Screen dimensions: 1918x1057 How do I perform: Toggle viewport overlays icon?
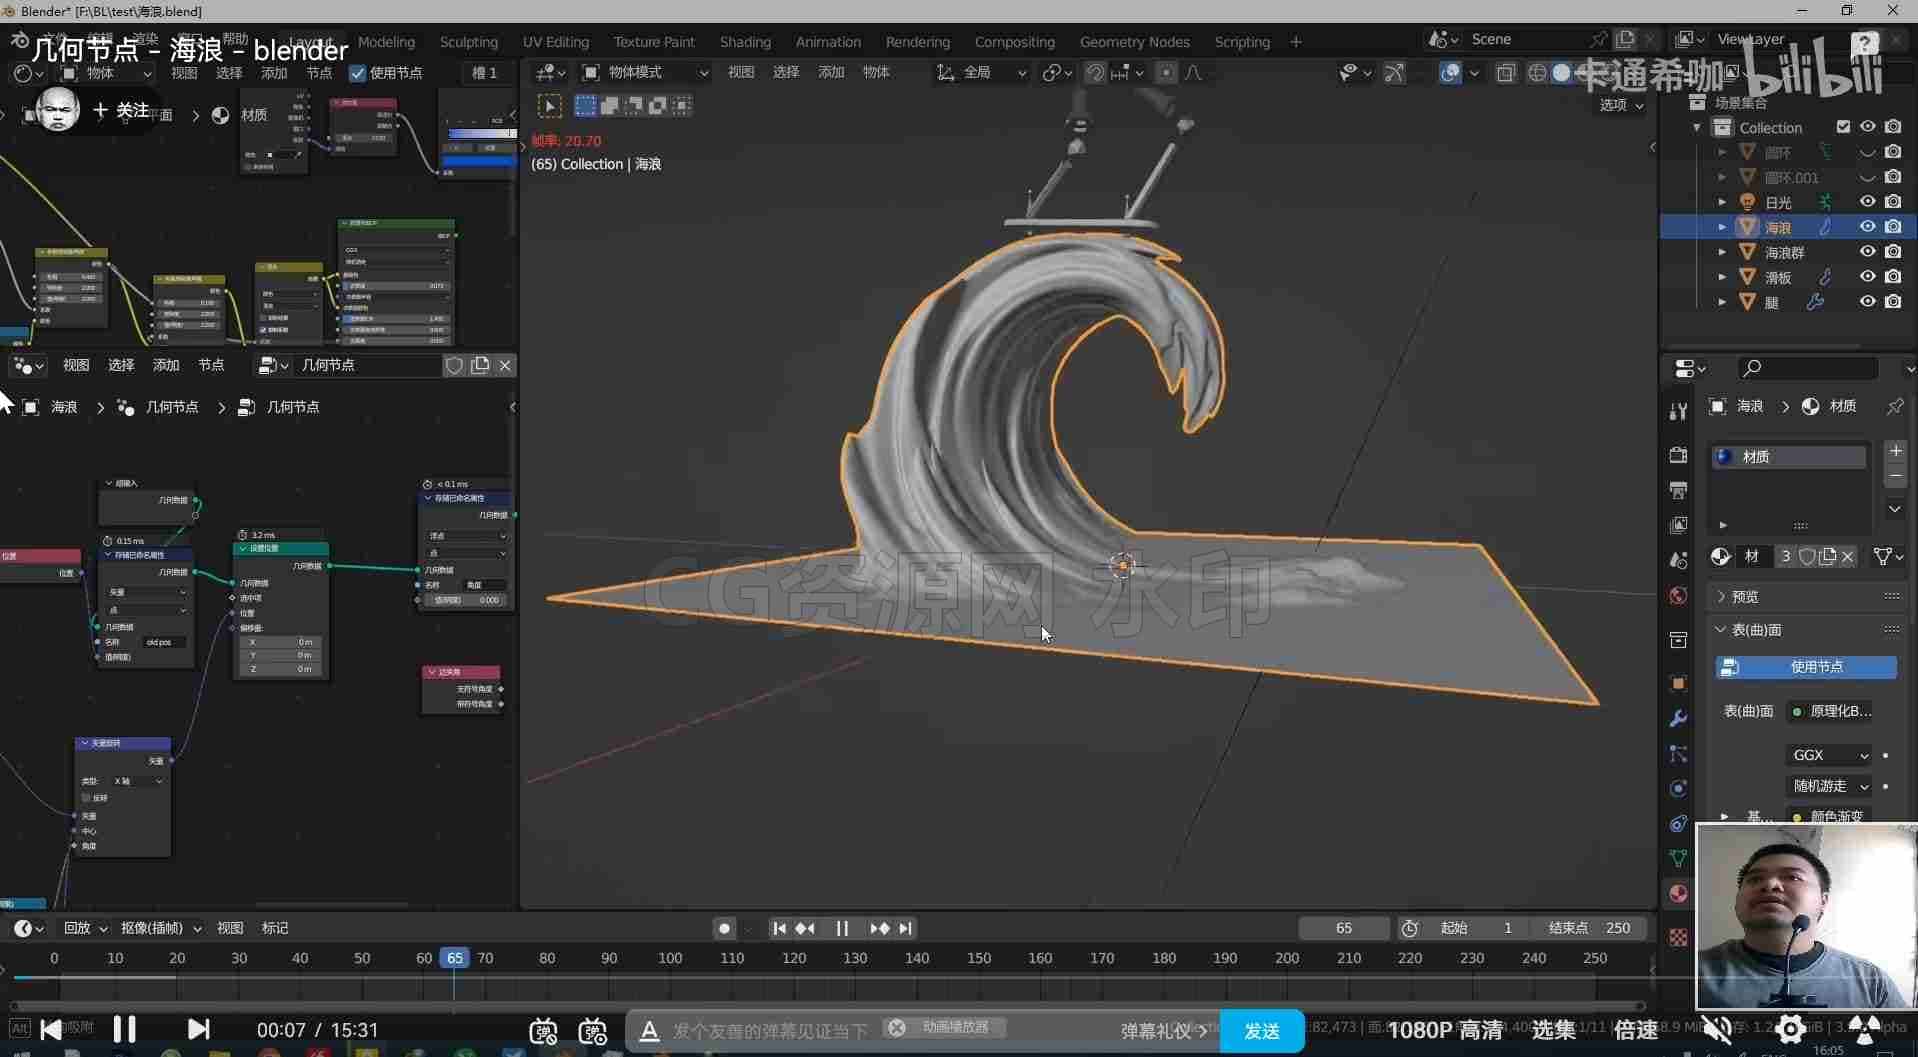click(1450, 72)
